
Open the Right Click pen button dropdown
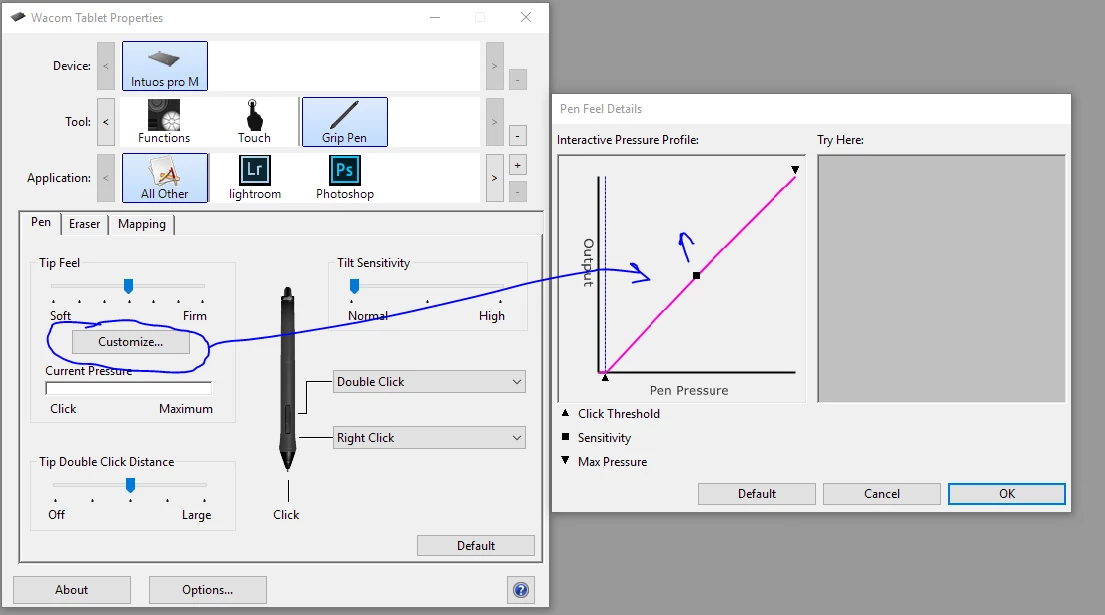click(x=429, y=437)
